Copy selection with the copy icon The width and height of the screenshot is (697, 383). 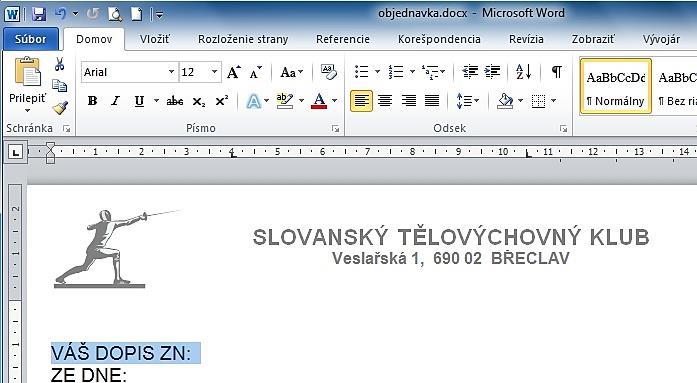coord(60,85)
